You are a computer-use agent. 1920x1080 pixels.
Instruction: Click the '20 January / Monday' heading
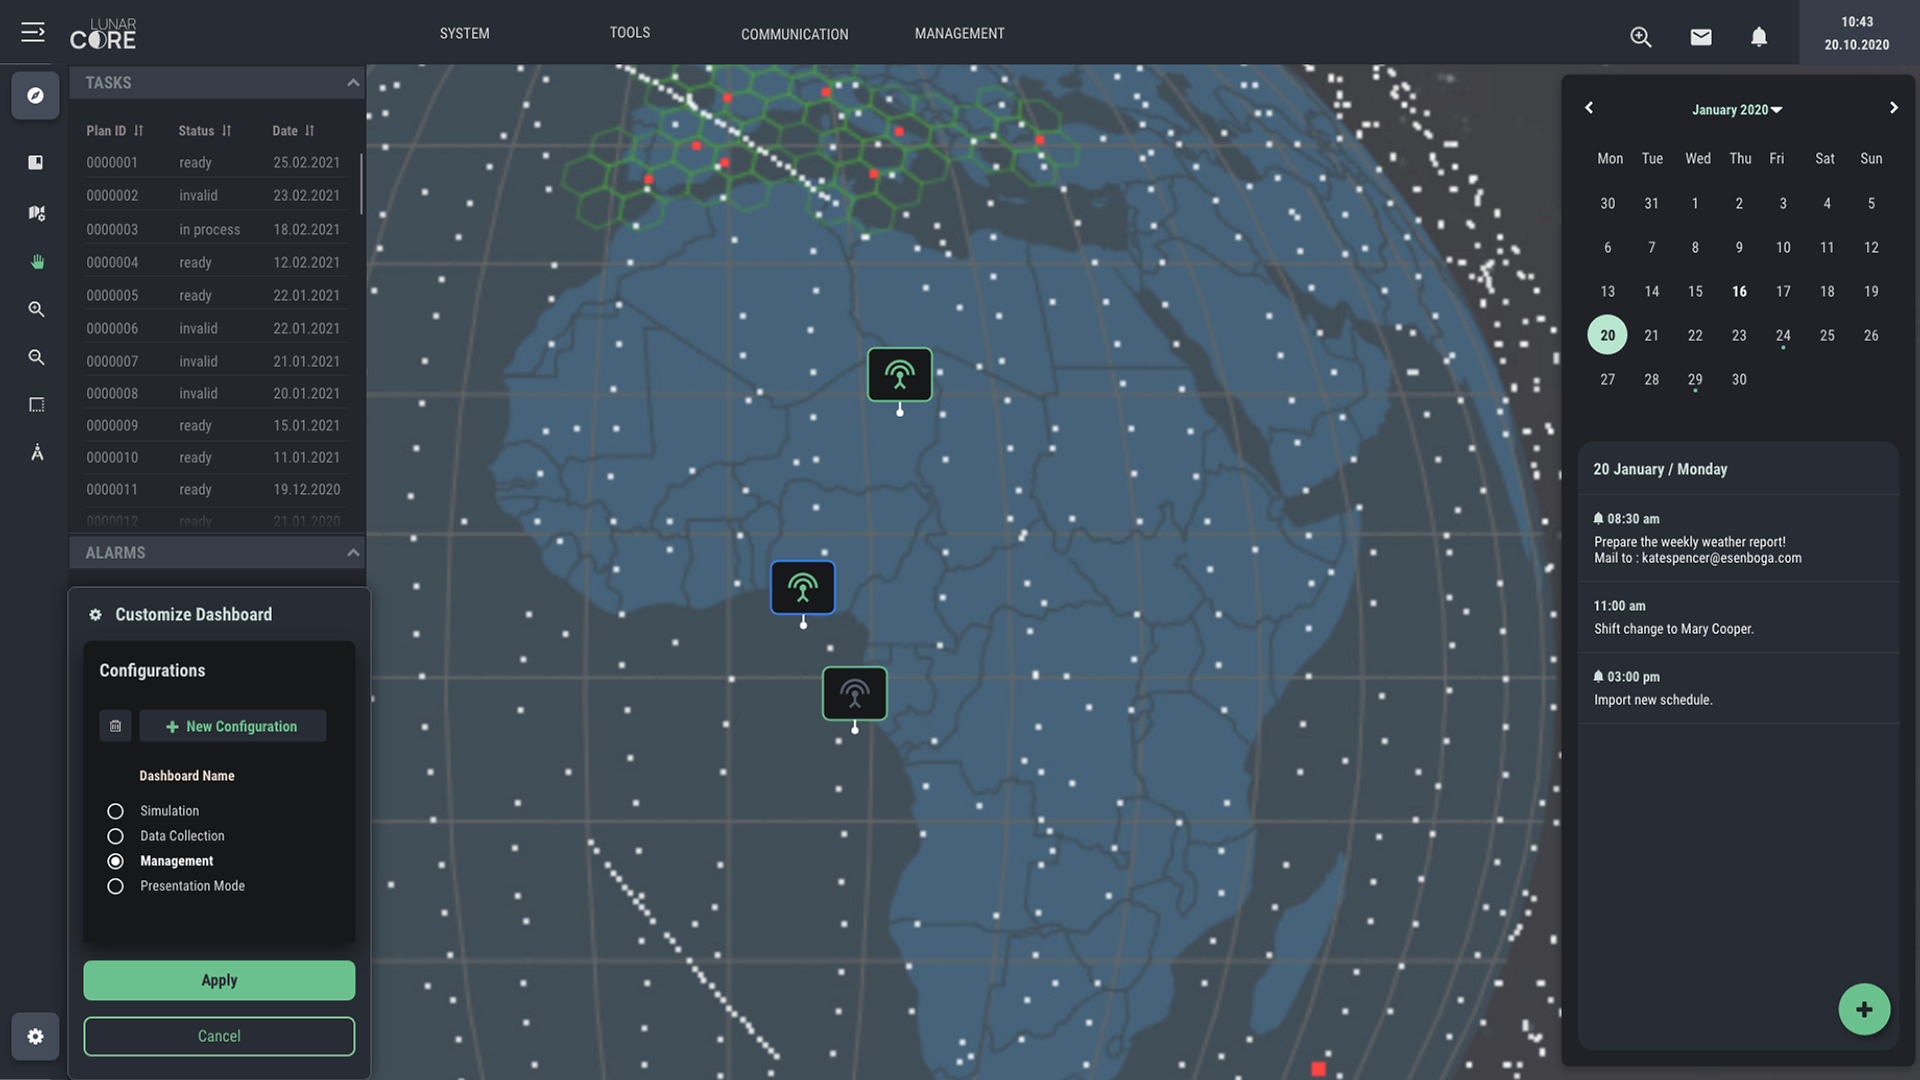pos(1660,470)
